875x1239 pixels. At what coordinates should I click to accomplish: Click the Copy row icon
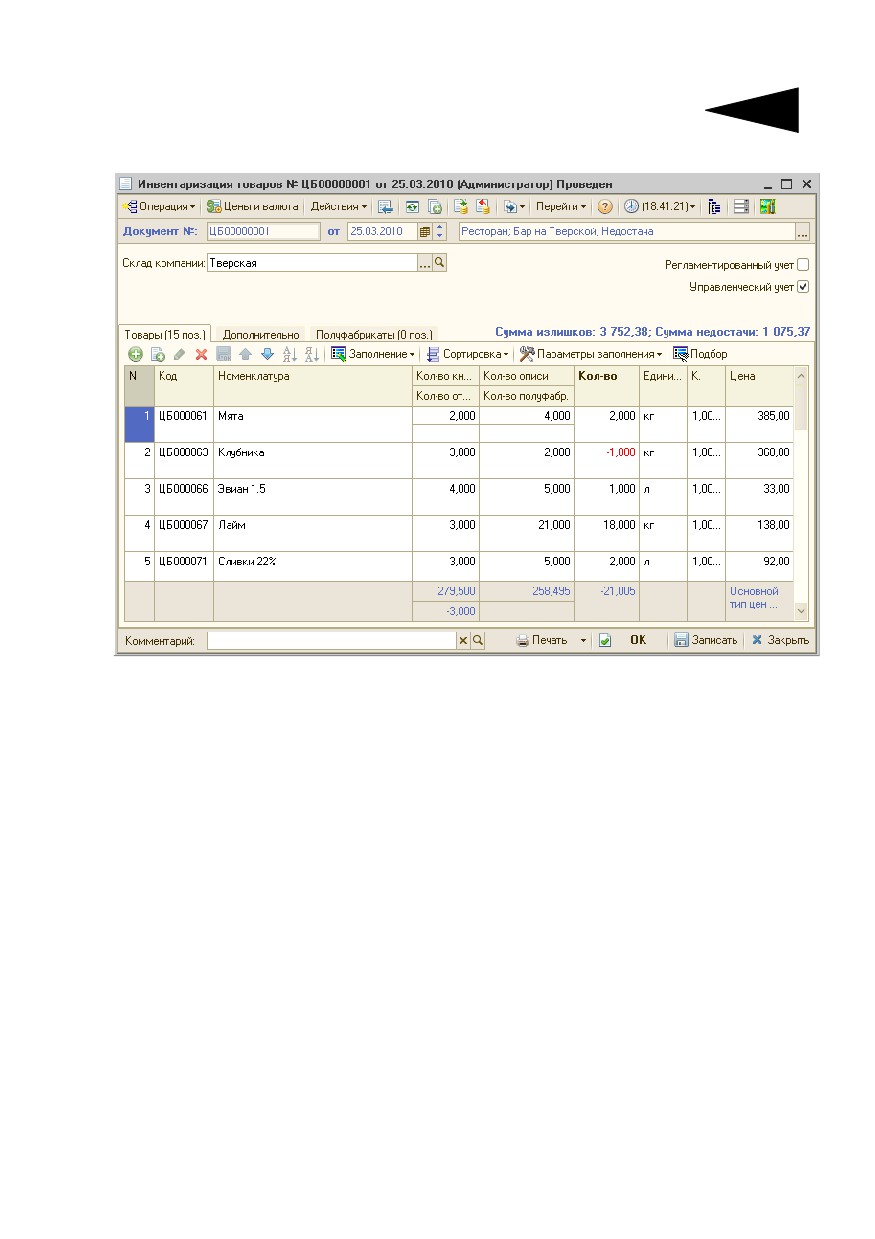coord(157,354)
